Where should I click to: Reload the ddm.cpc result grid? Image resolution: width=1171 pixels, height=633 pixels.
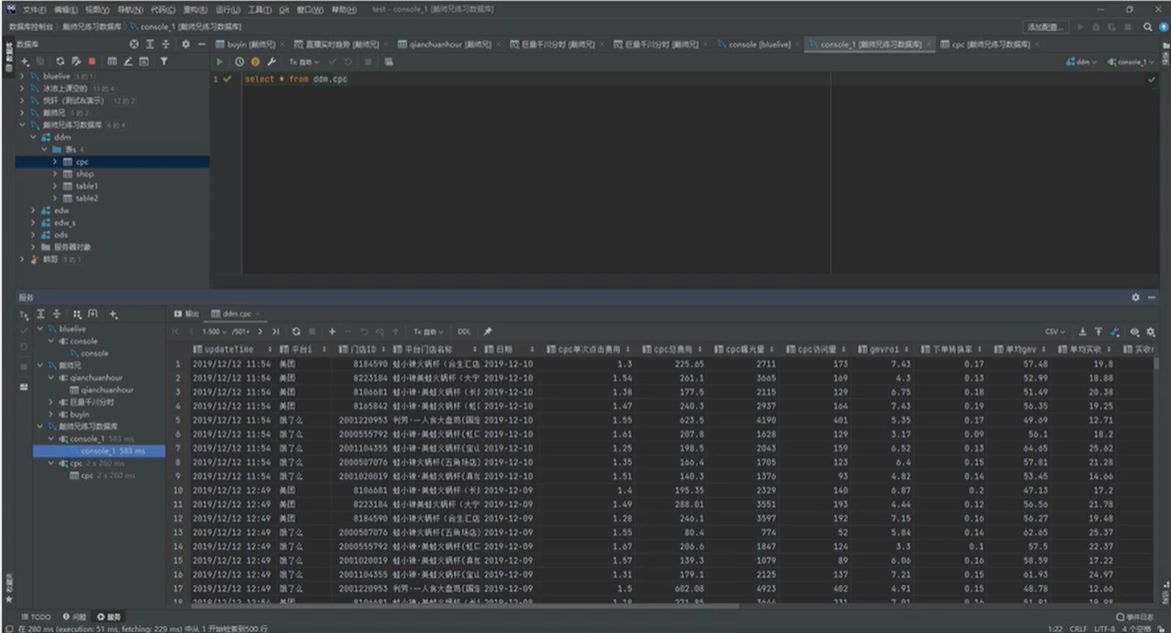(x=297, y=331)
